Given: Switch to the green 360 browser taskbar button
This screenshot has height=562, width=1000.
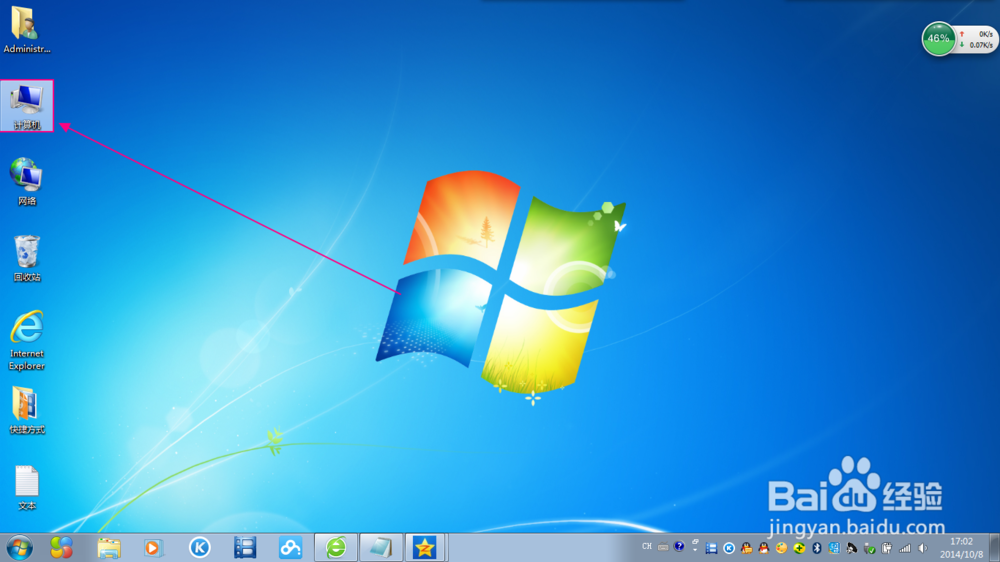Looking at the screenshot, I should [336, 548].
